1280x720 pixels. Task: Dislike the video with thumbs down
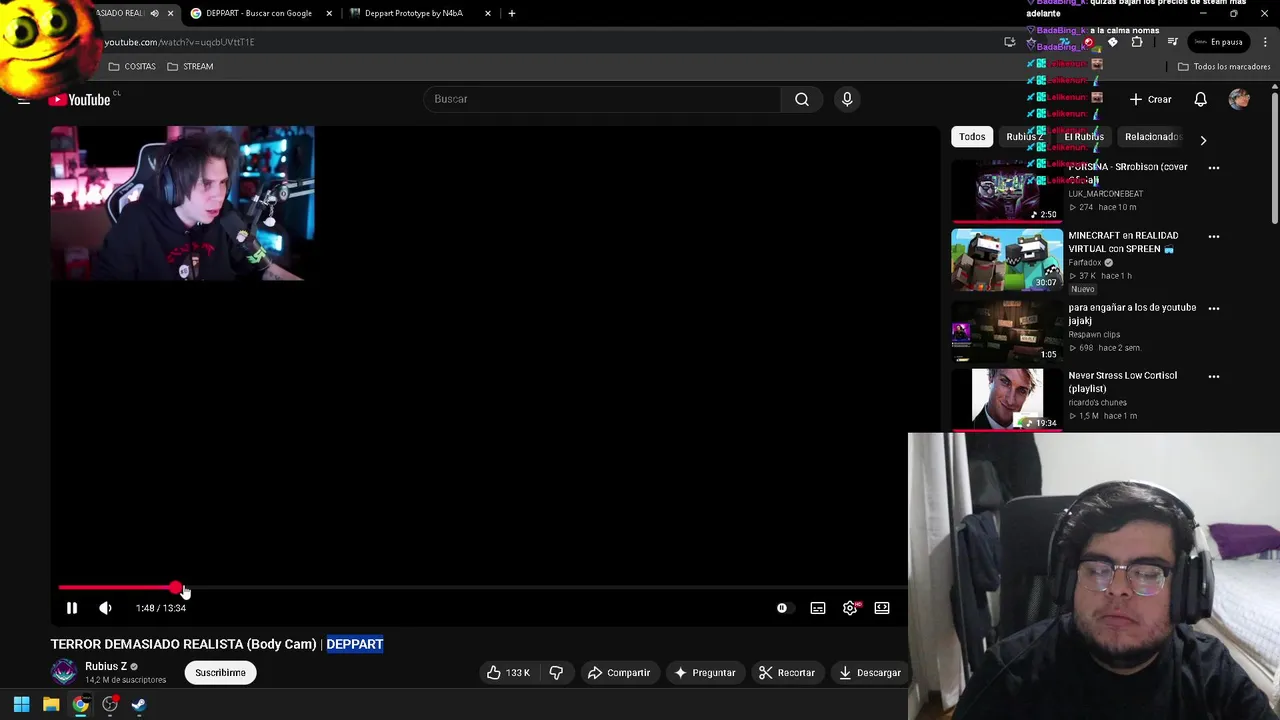click(x=556, y=673)
